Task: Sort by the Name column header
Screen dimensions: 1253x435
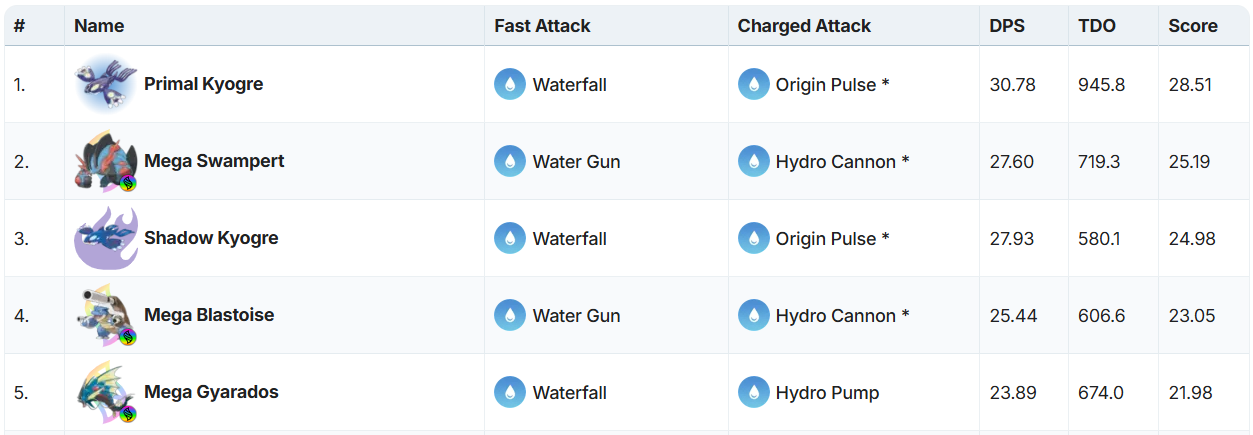Action: tap(99, 26)
